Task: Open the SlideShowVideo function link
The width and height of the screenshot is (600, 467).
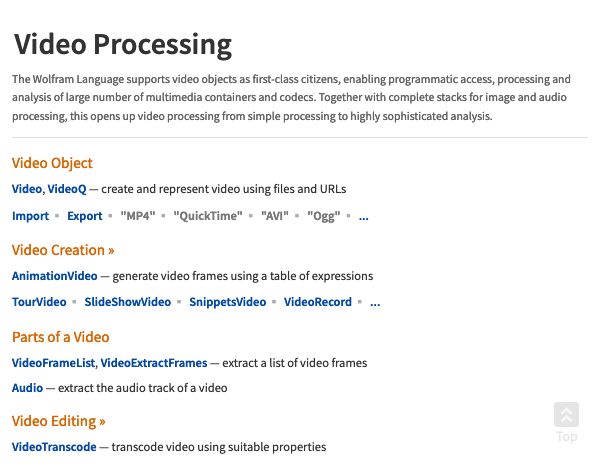Action: tap(128, 302)
